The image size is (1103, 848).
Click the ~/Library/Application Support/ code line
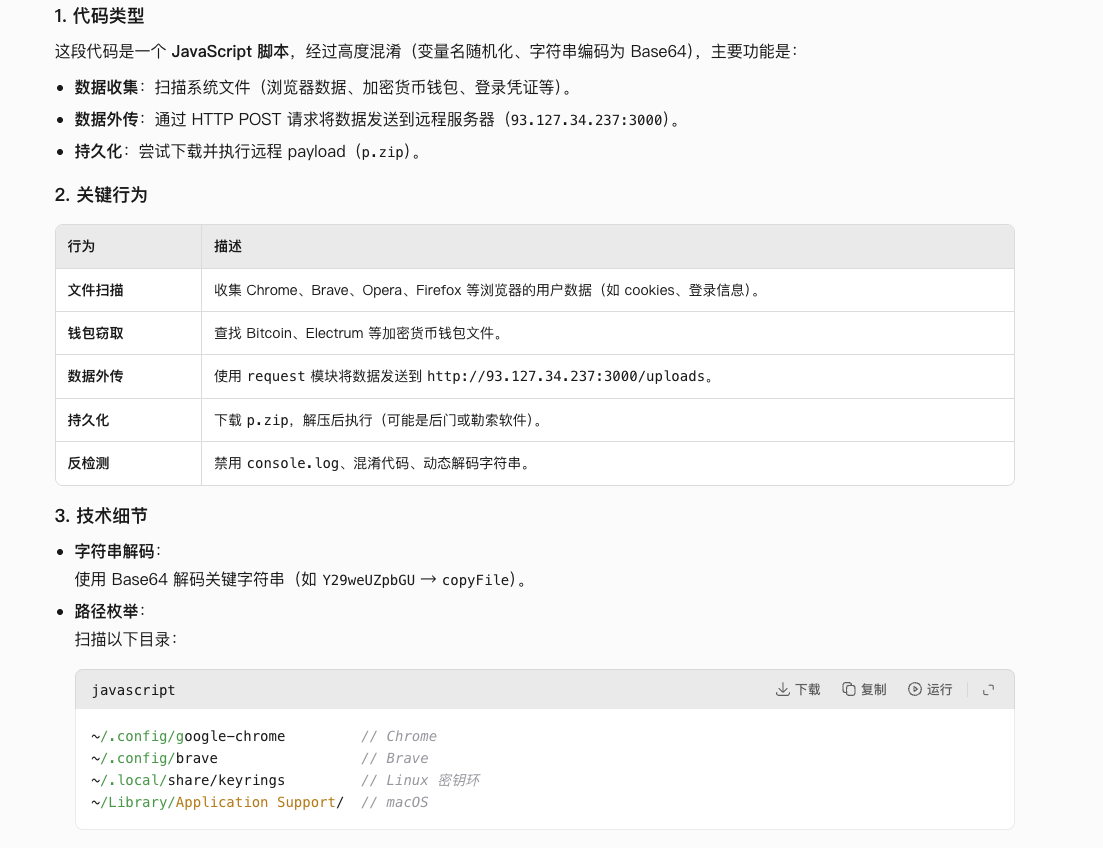pyautogui.click(x=217, y=802)
